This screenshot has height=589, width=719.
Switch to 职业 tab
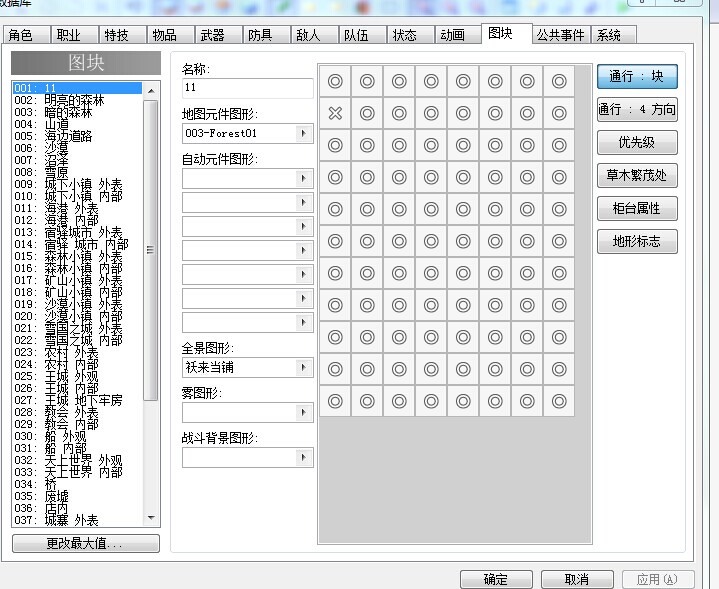tap(74, 35)
